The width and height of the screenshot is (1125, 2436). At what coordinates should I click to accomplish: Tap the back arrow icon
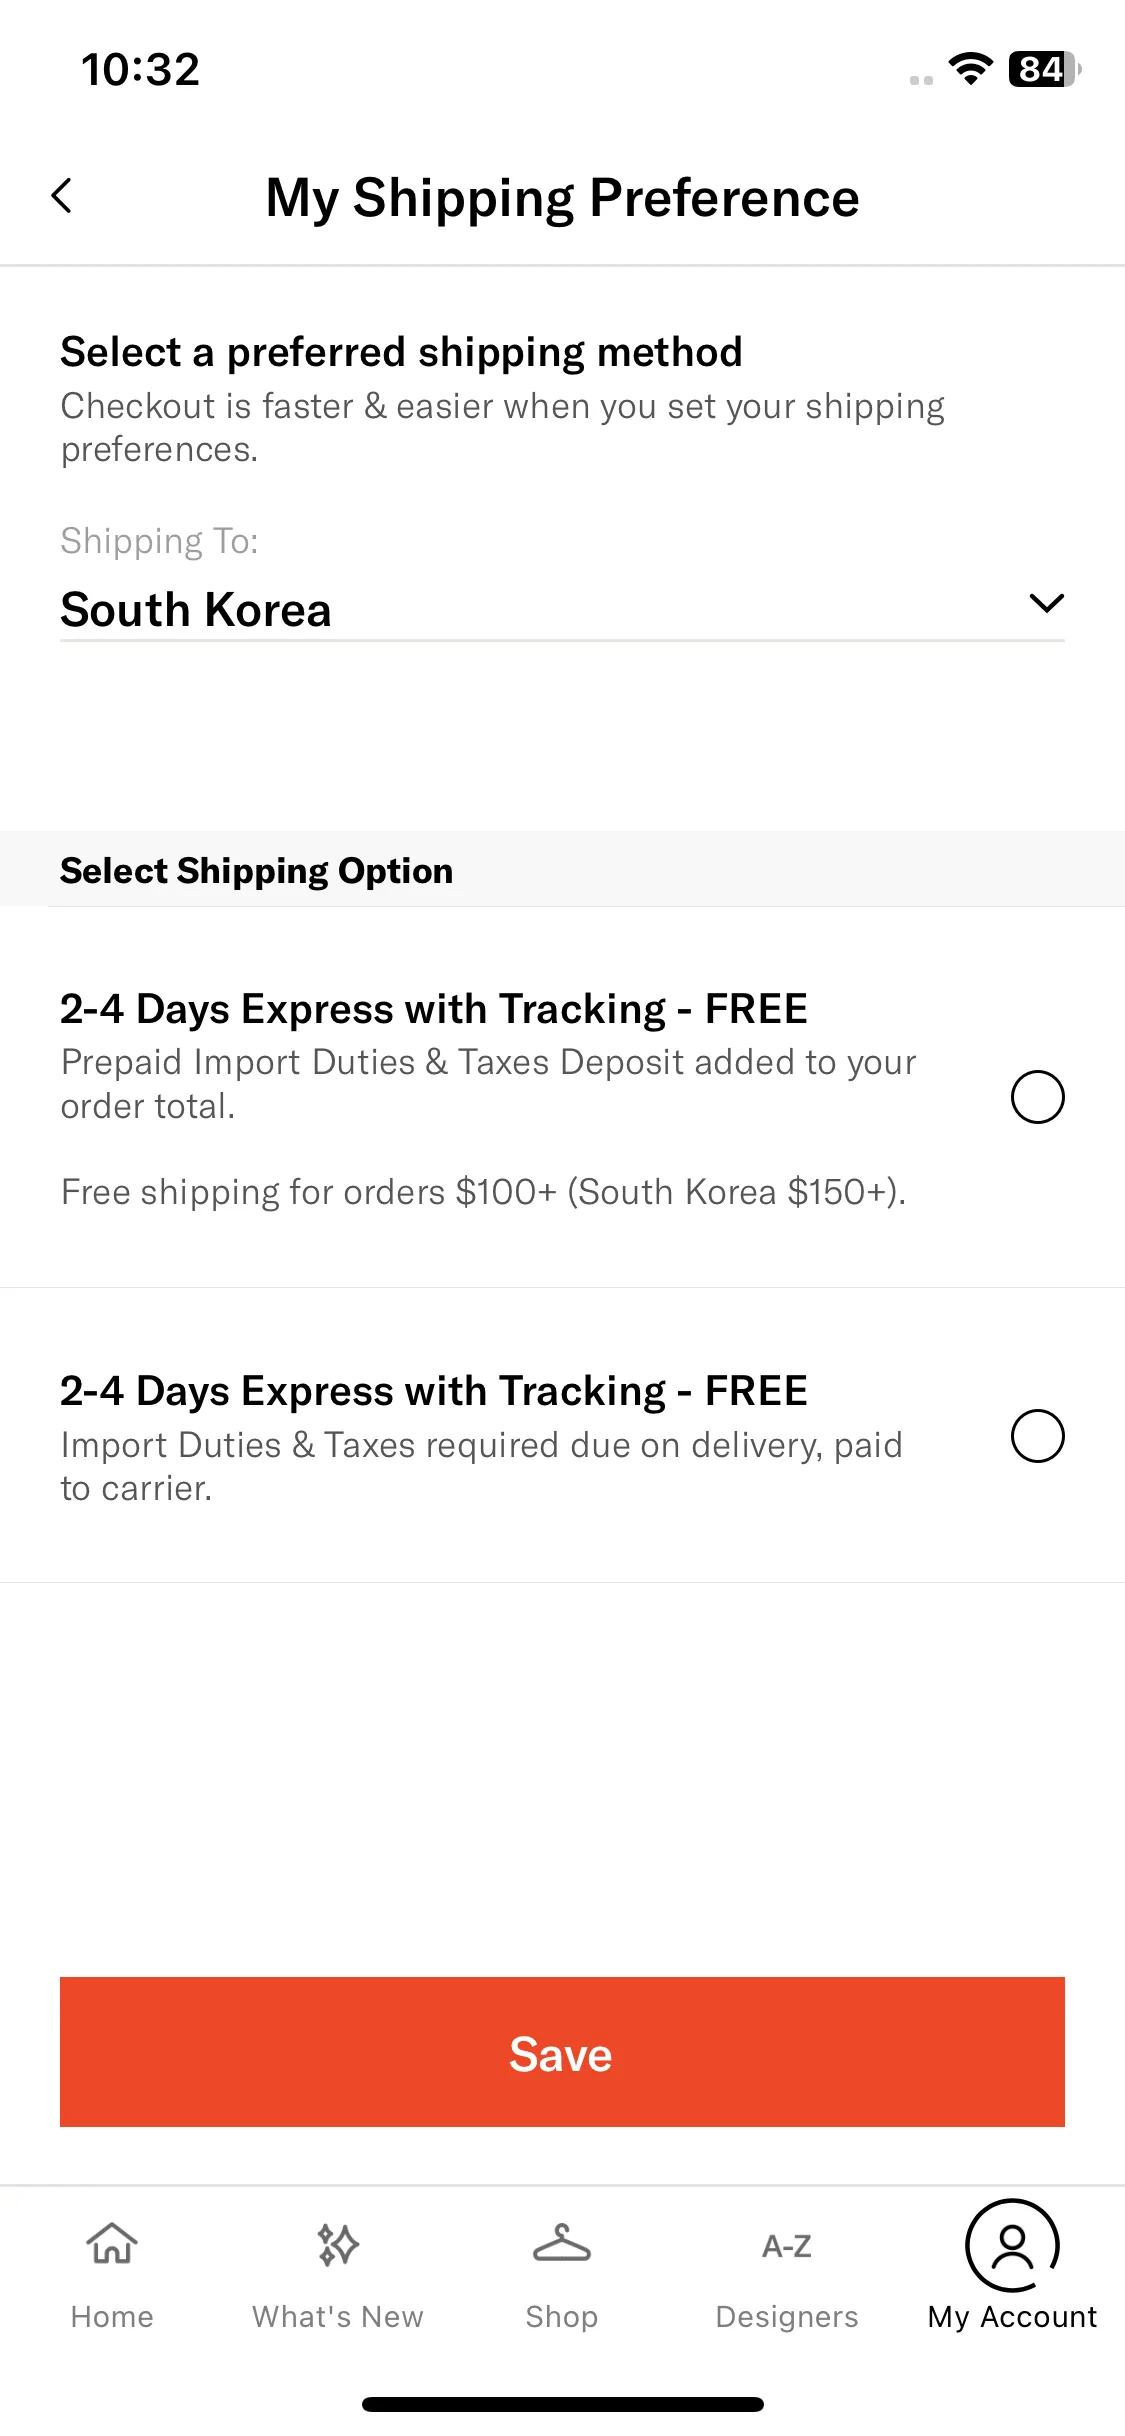62,196
